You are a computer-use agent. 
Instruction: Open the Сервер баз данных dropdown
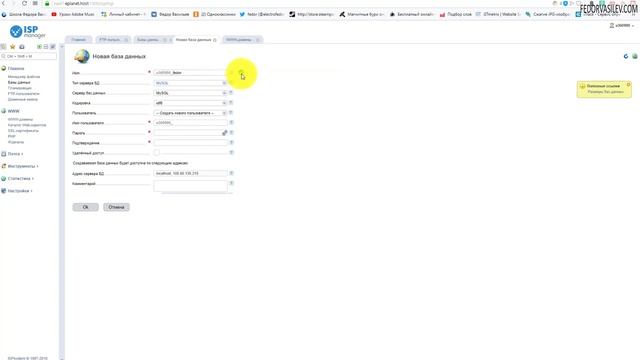190,93
